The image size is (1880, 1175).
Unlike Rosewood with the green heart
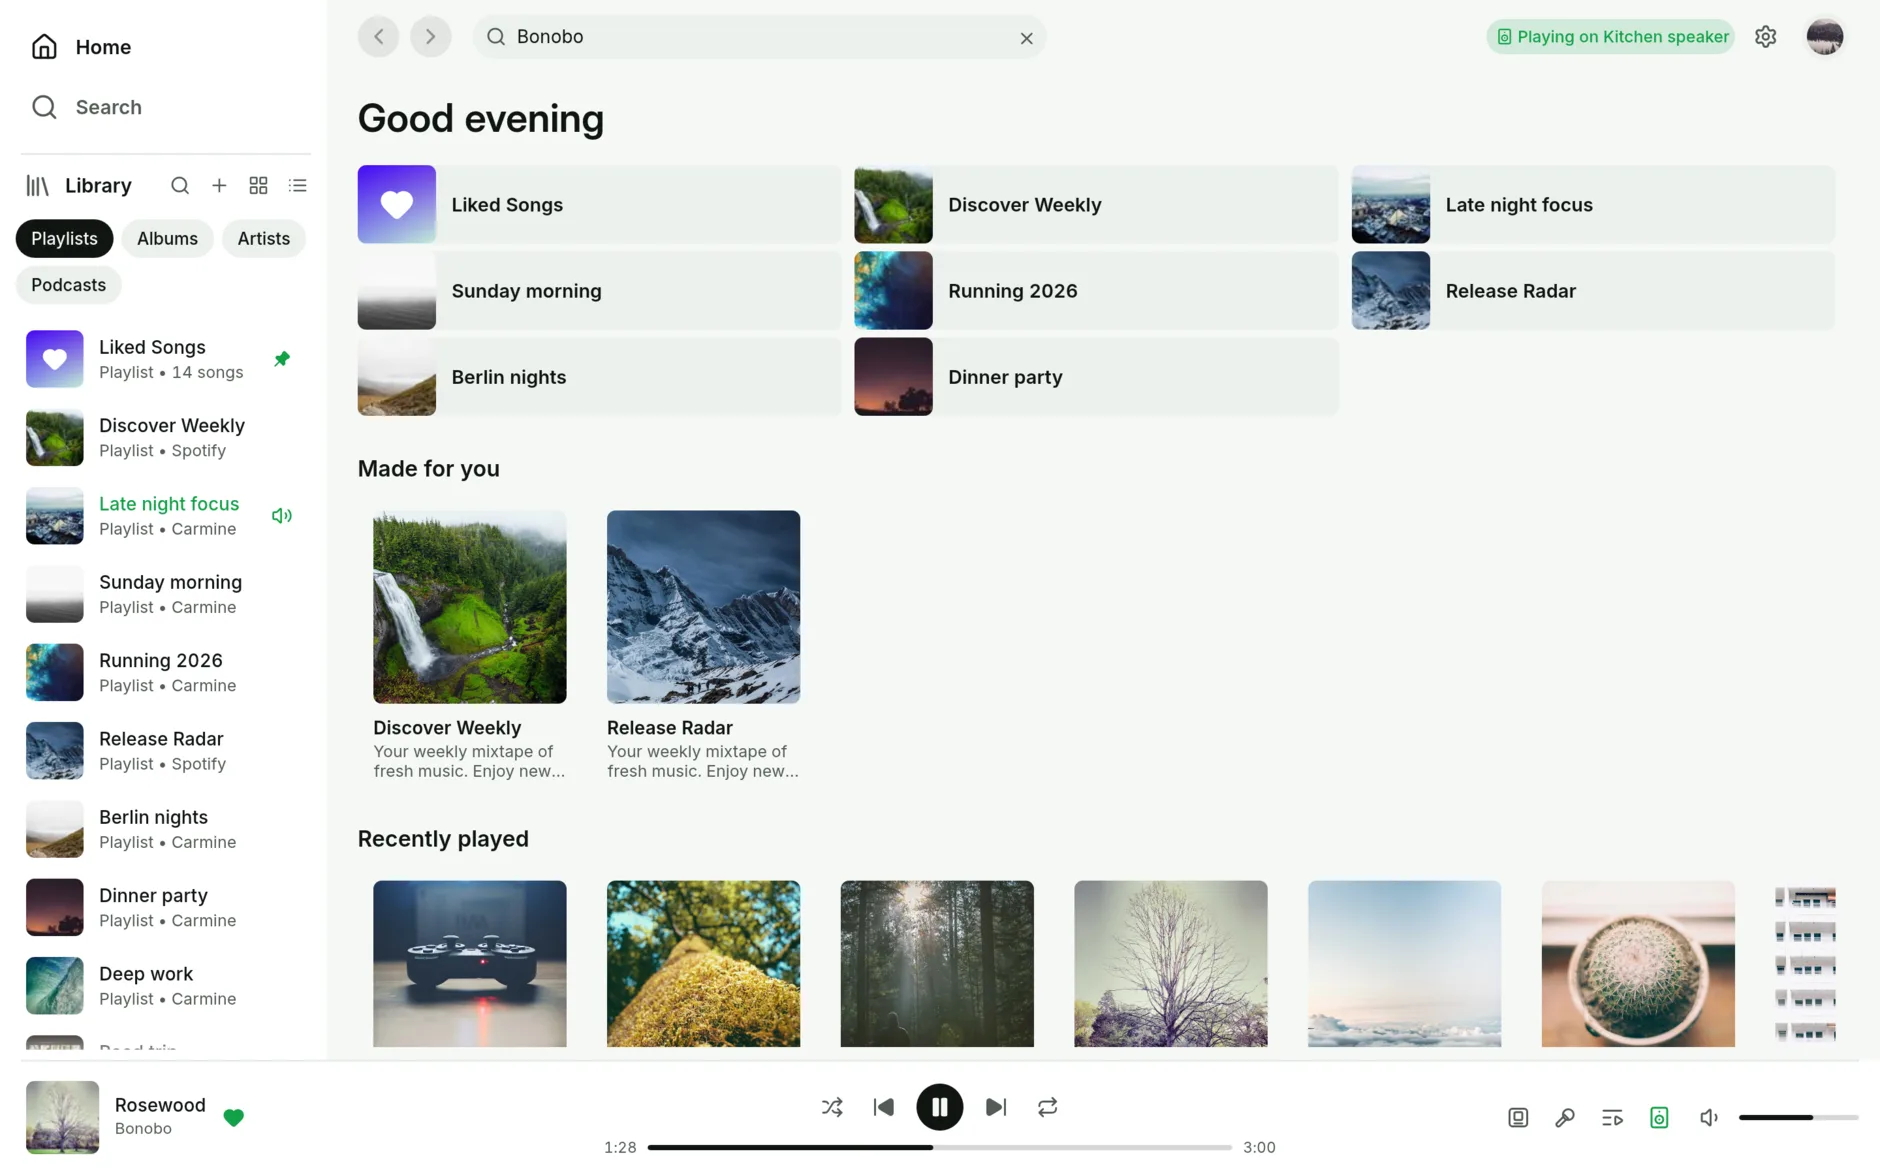click(234, 1118)
